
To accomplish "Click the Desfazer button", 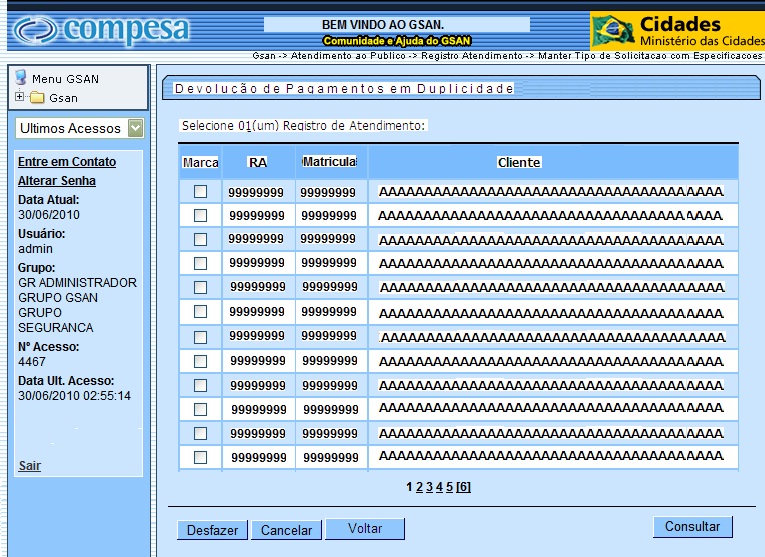I will (212, 530).
